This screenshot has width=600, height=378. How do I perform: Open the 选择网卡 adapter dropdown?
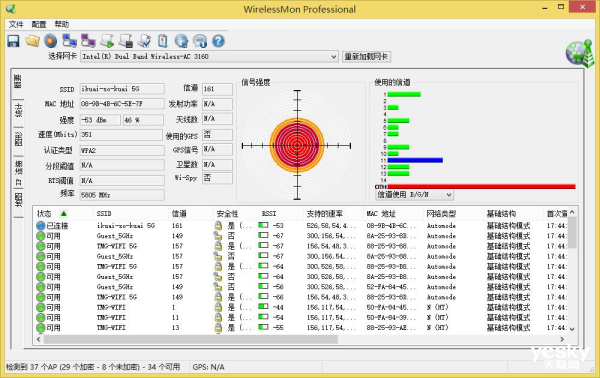pyautogui.click(x=209, y=57)
